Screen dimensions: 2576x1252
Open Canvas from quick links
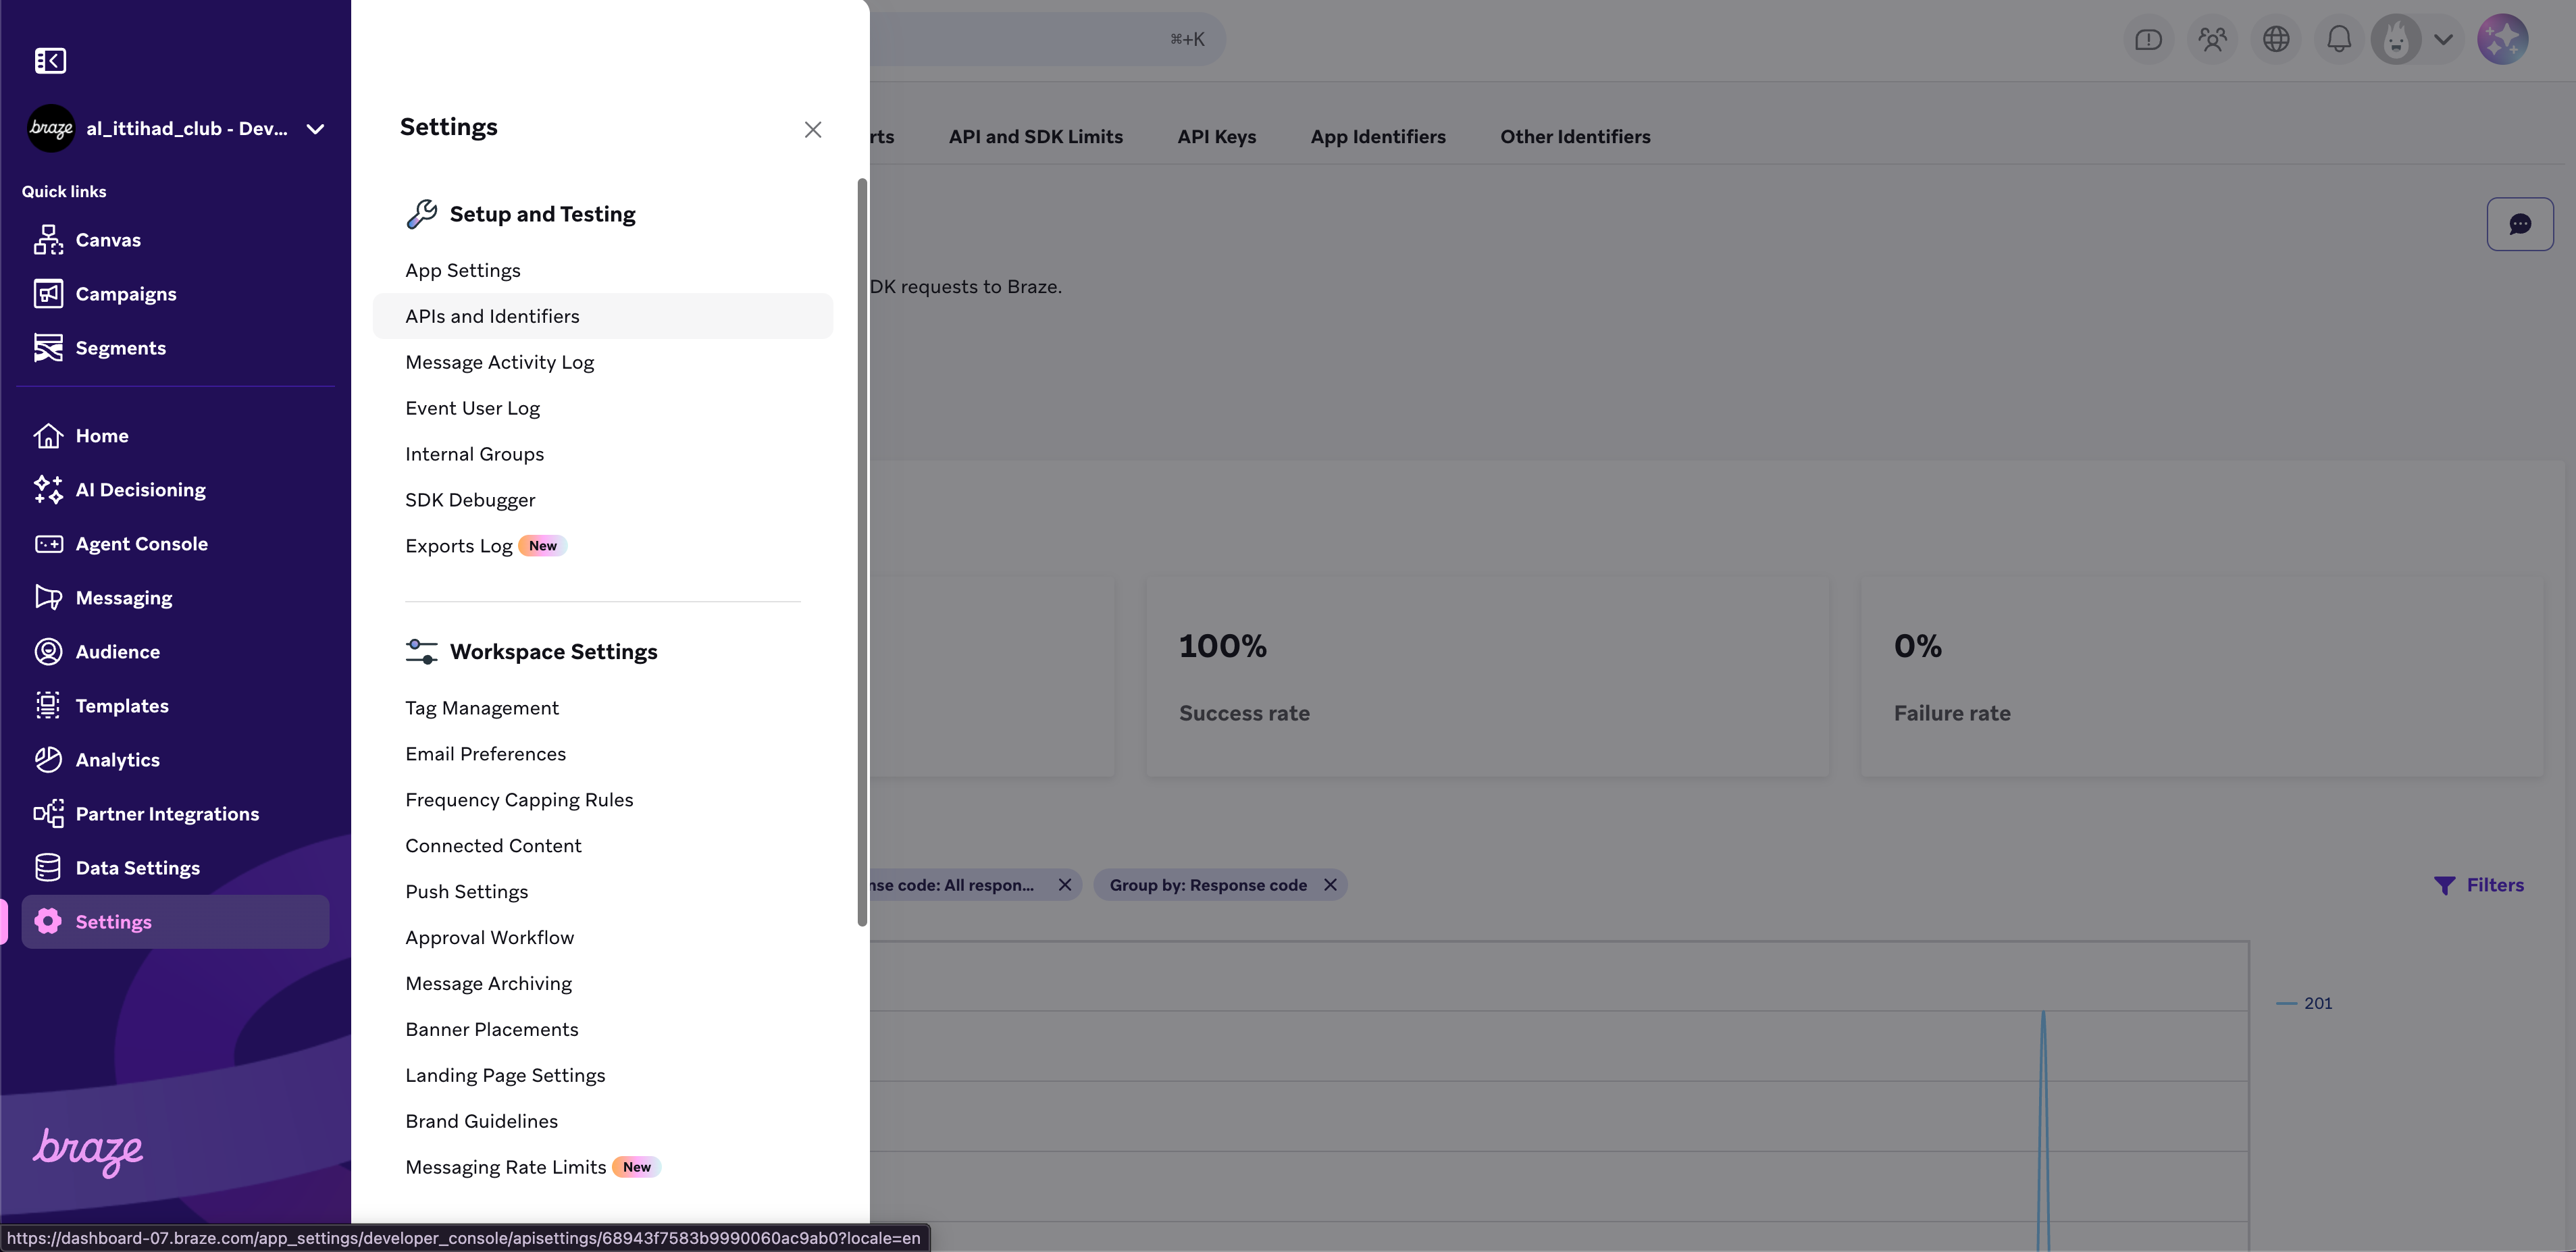click(108, 240)
